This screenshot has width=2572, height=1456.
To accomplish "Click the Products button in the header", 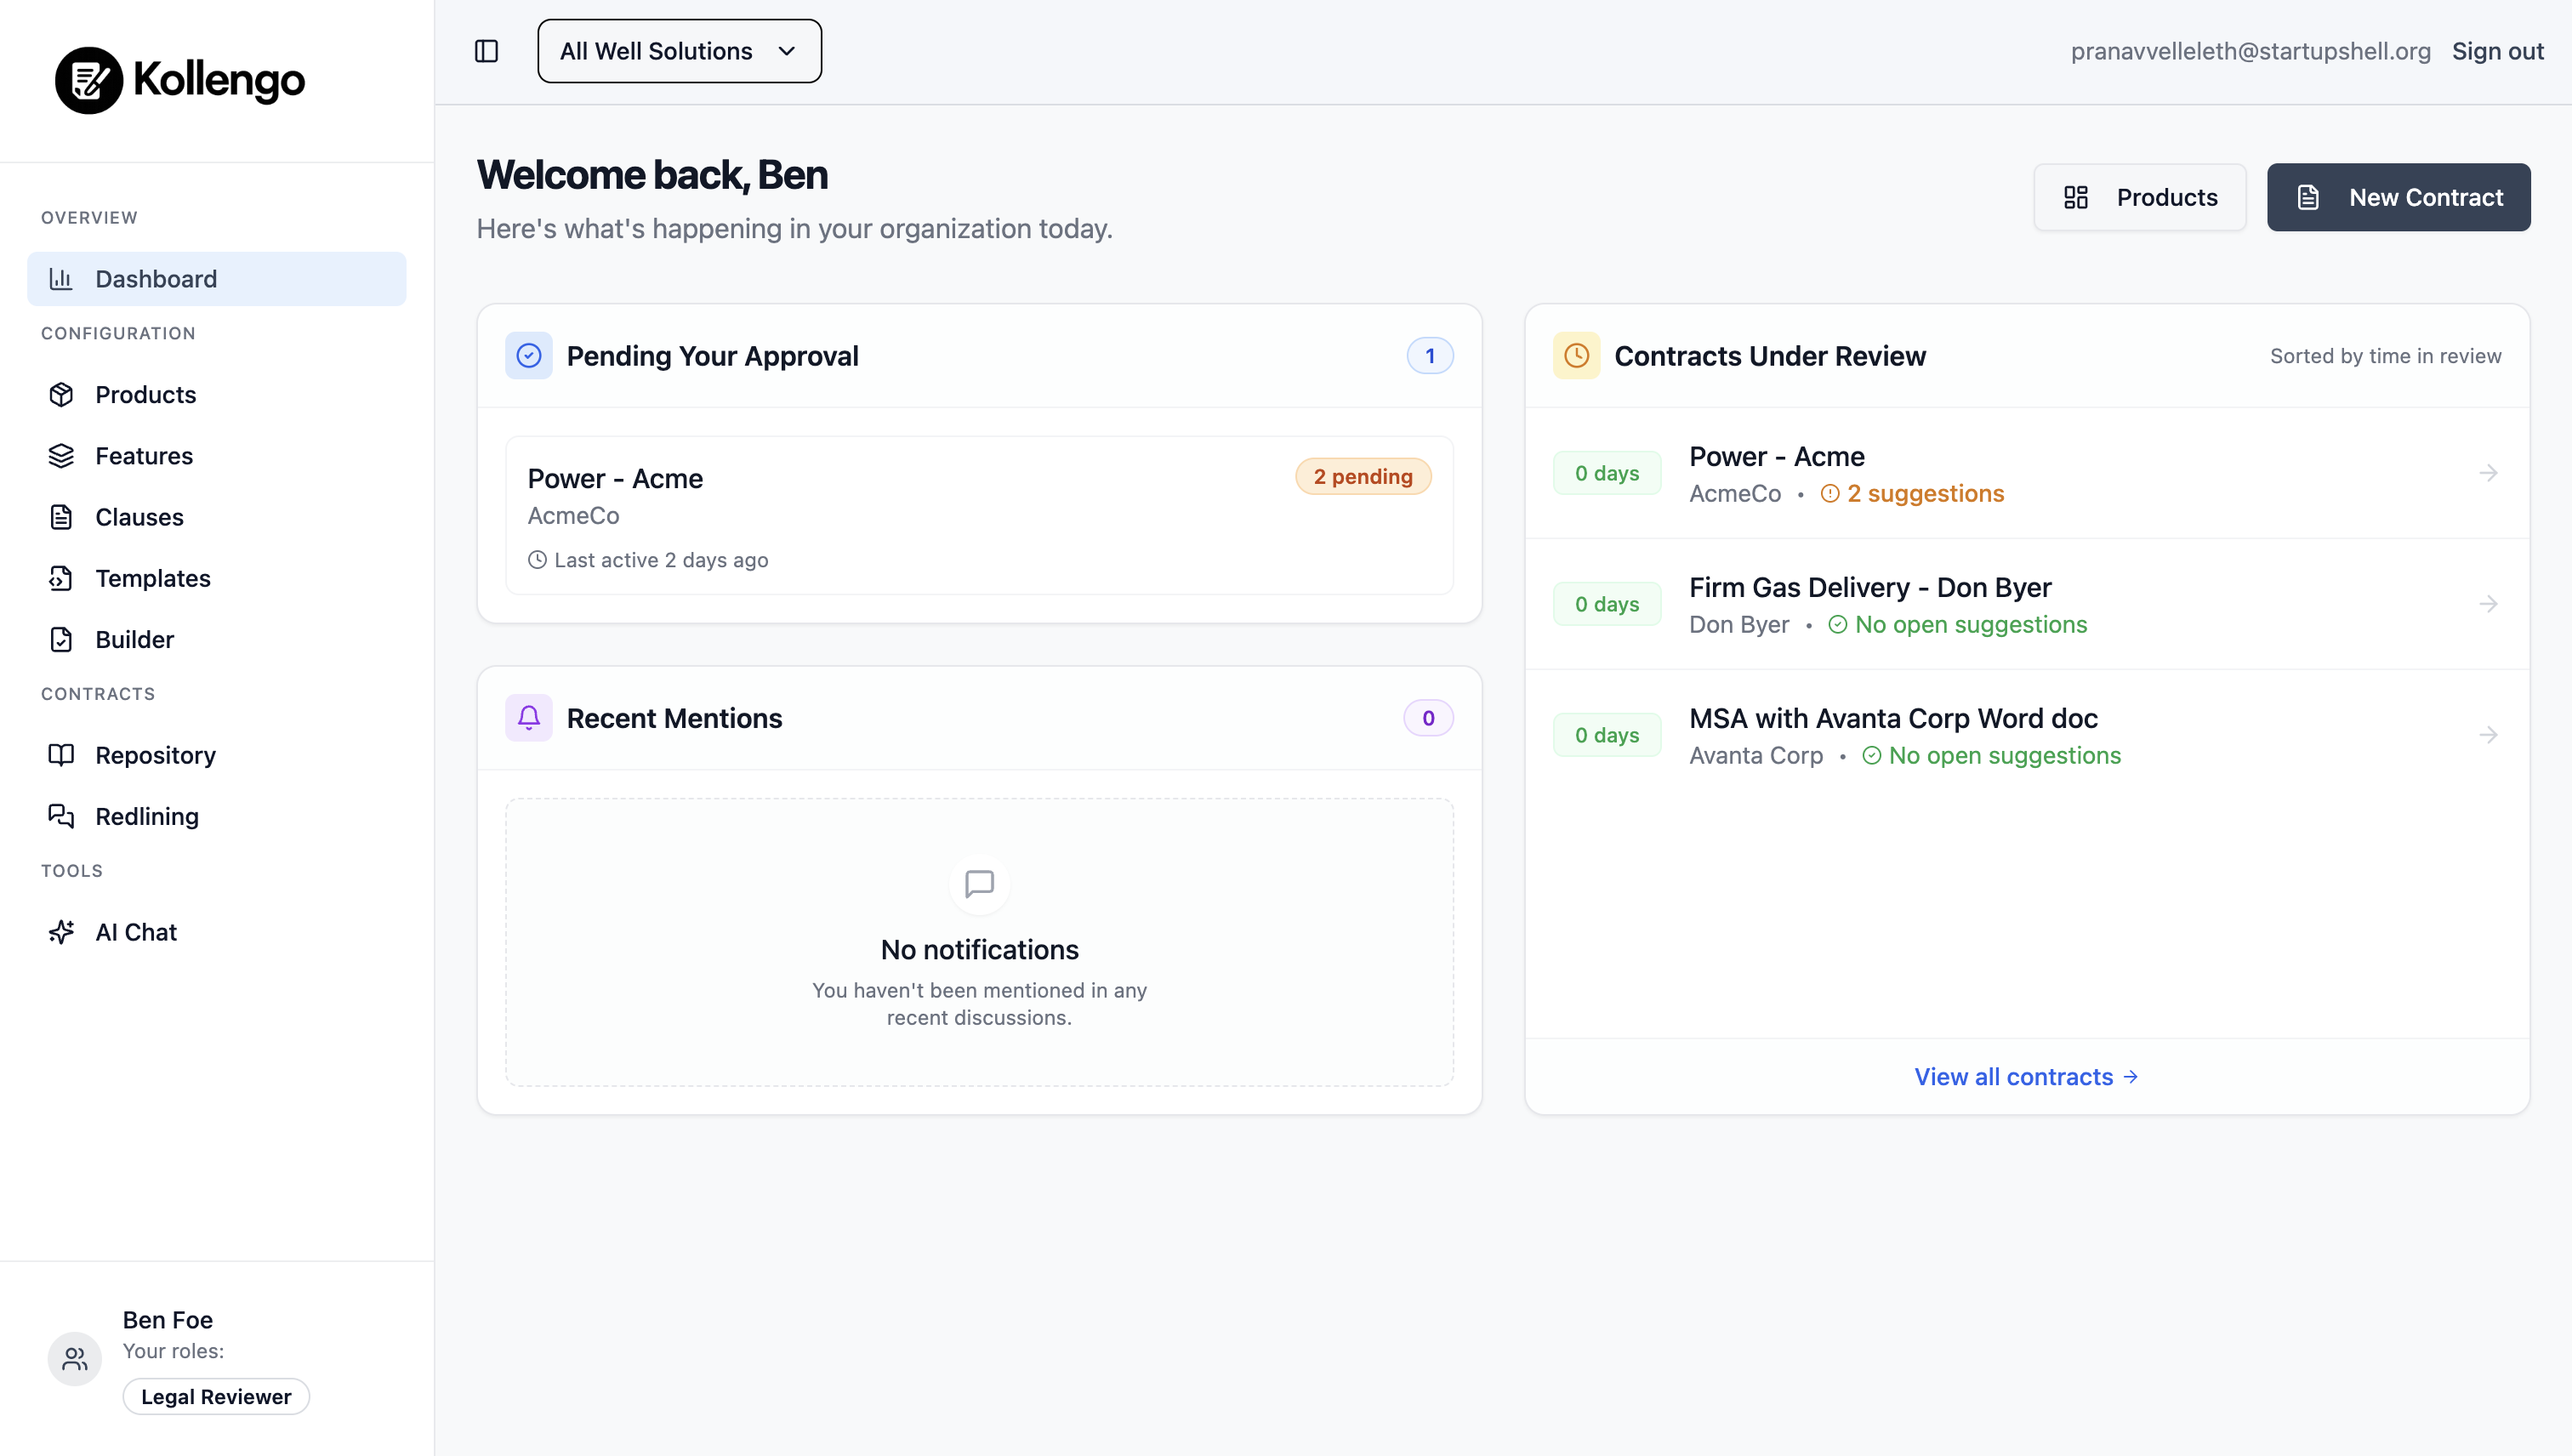I will tap(2139, 197).
